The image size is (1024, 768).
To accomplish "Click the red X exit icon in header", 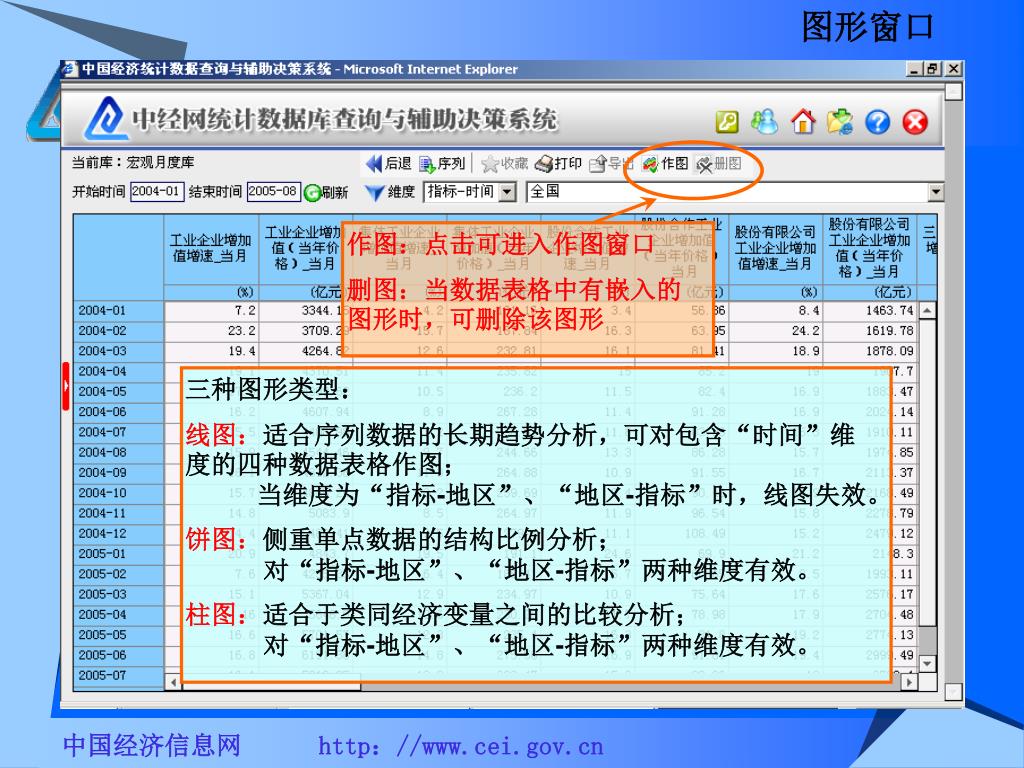I will pyautogui.click(x=915, y=122).
